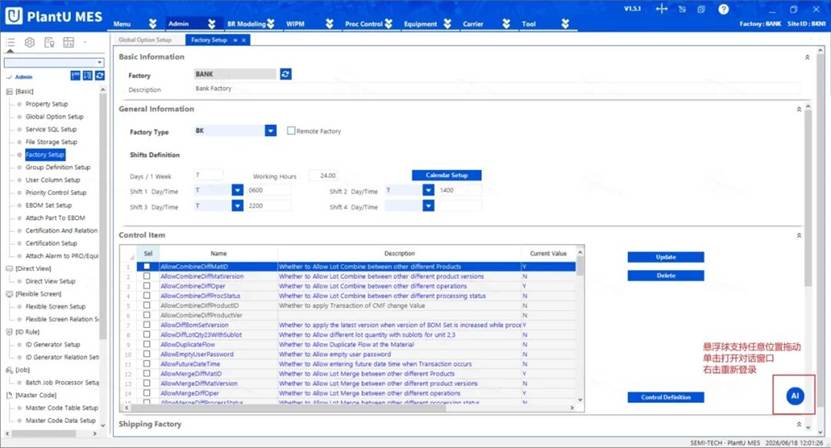Collapse the Control Item section
831x448 pixels.
(799, 235)
